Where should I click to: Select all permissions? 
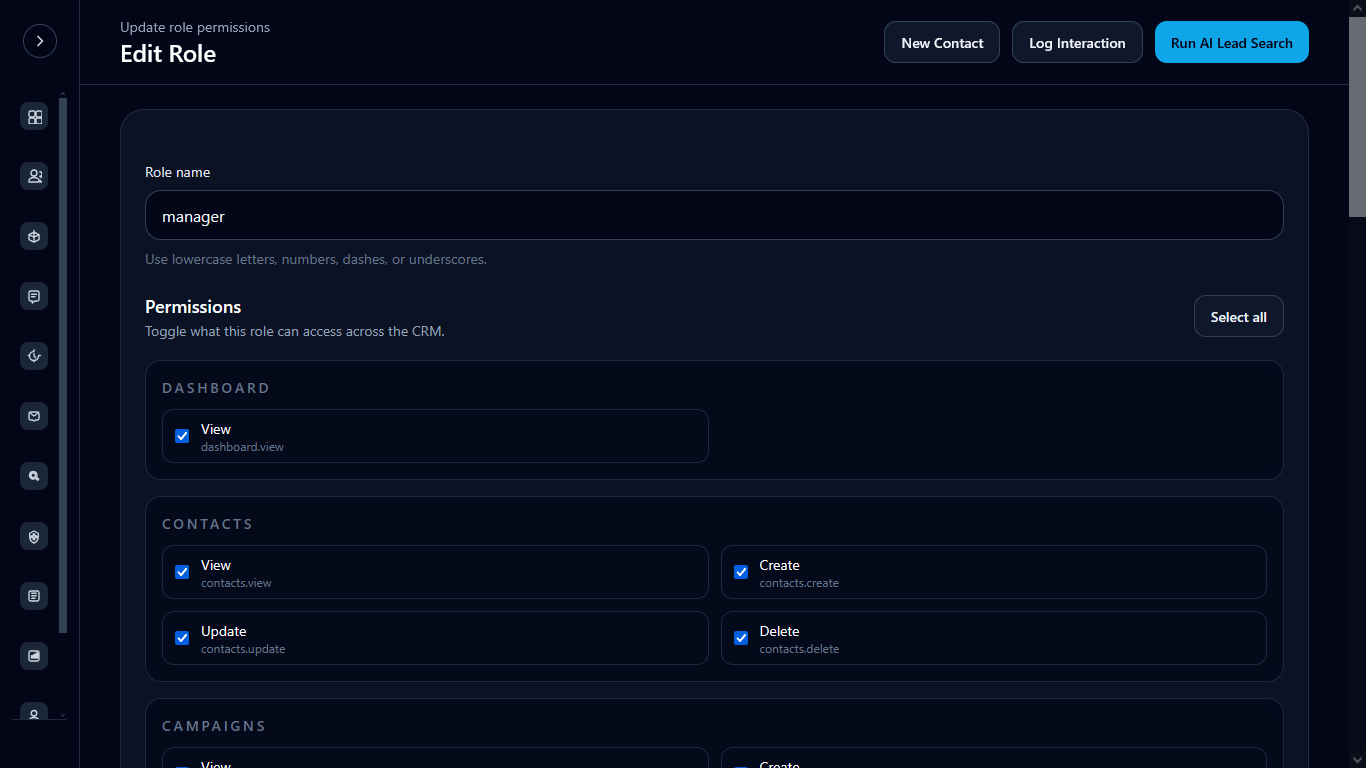pyautogui.click(x=1239, y=316)
